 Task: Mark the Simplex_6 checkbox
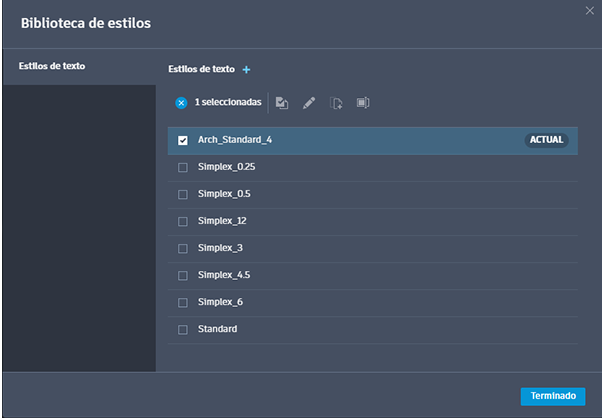point(182,302)
